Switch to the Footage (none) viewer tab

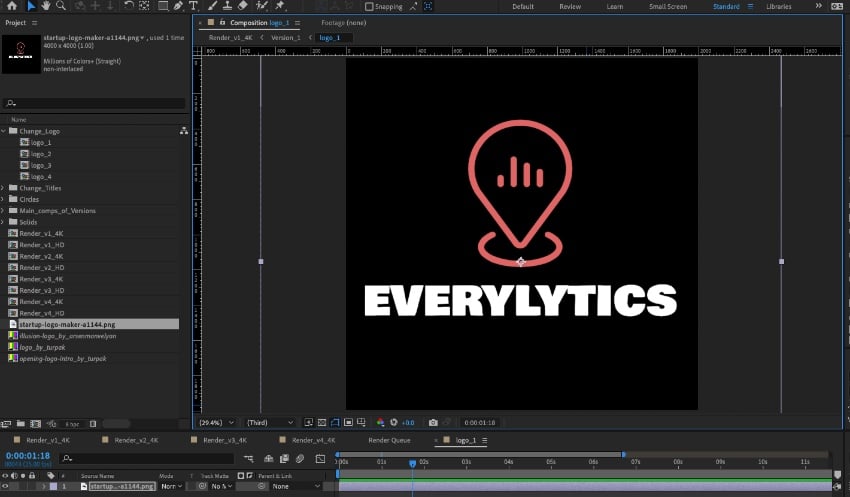coord(343,23)
